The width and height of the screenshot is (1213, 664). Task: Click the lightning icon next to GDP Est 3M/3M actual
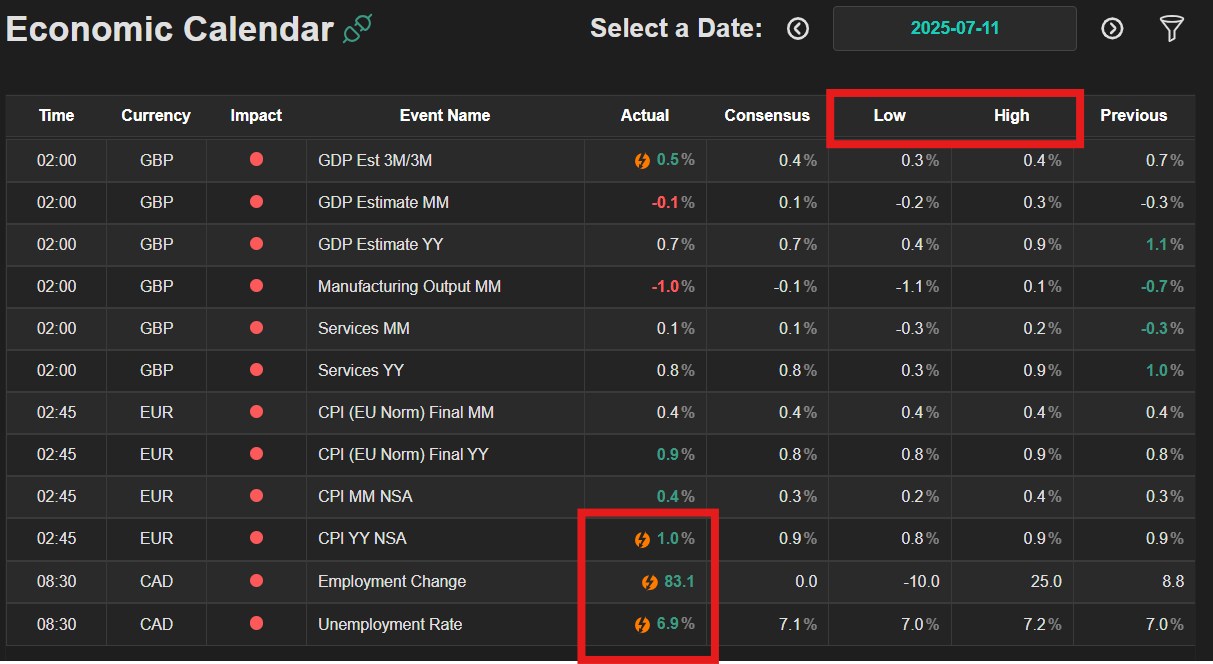(x=642, y=160)
